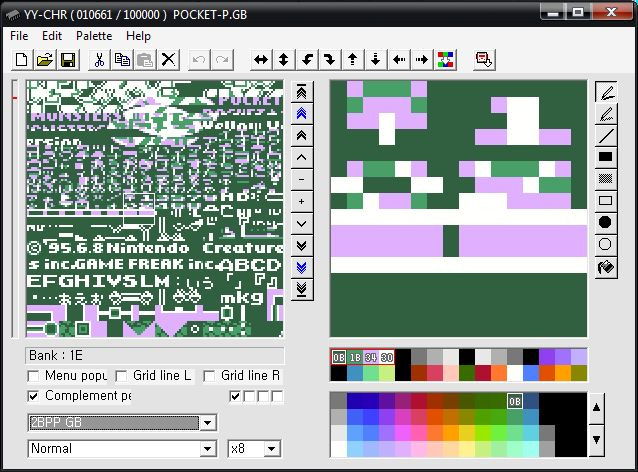This screenshot has width=638, height=472.
Task: Rotate tile right with the curved arrow
Action: pyautogui.click(x=330, y=60)
